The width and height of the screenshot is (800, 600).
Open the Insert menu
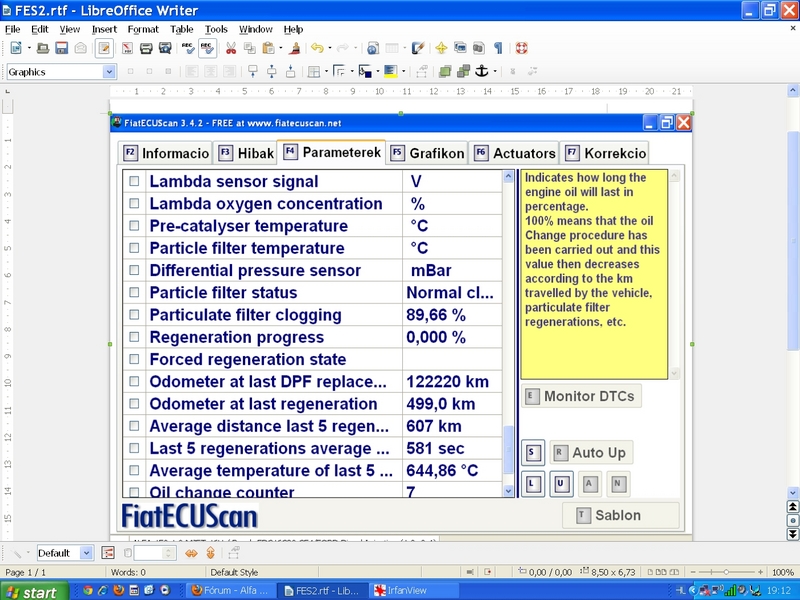(104, 29)
